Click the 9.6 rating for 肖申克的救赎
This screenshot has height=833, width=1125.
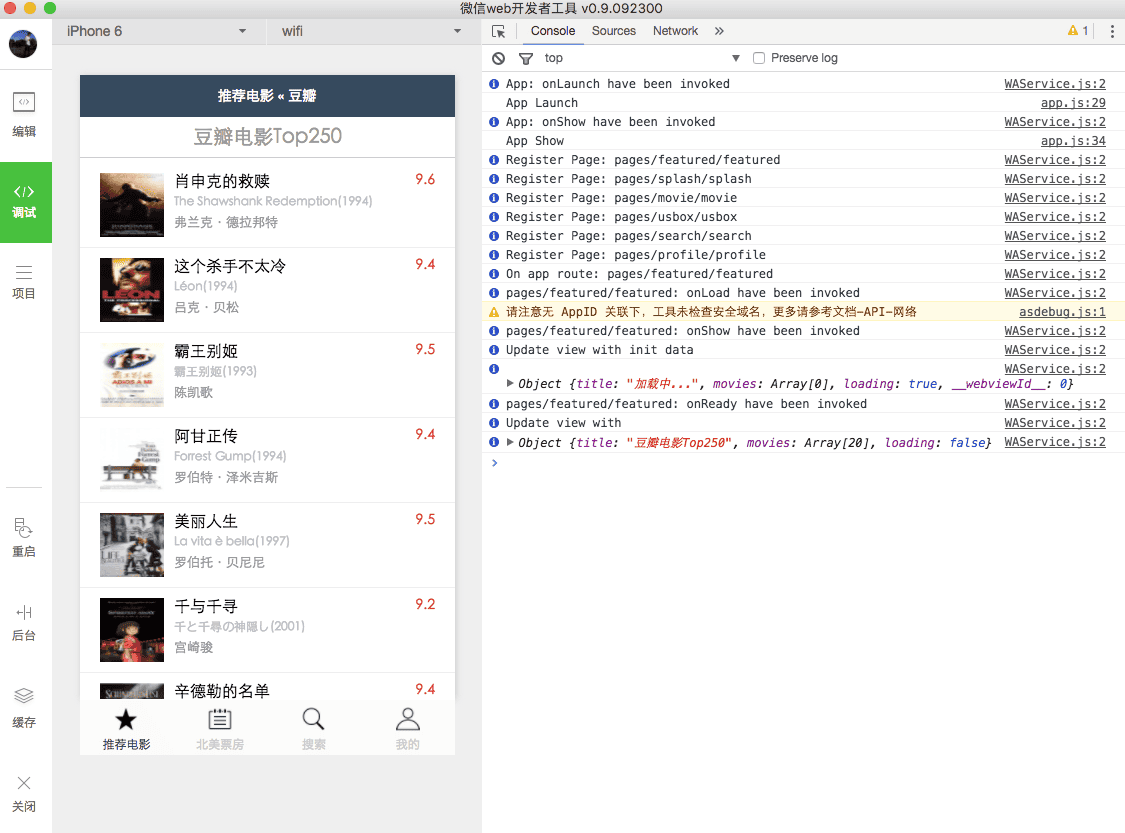tap(425, 179)
